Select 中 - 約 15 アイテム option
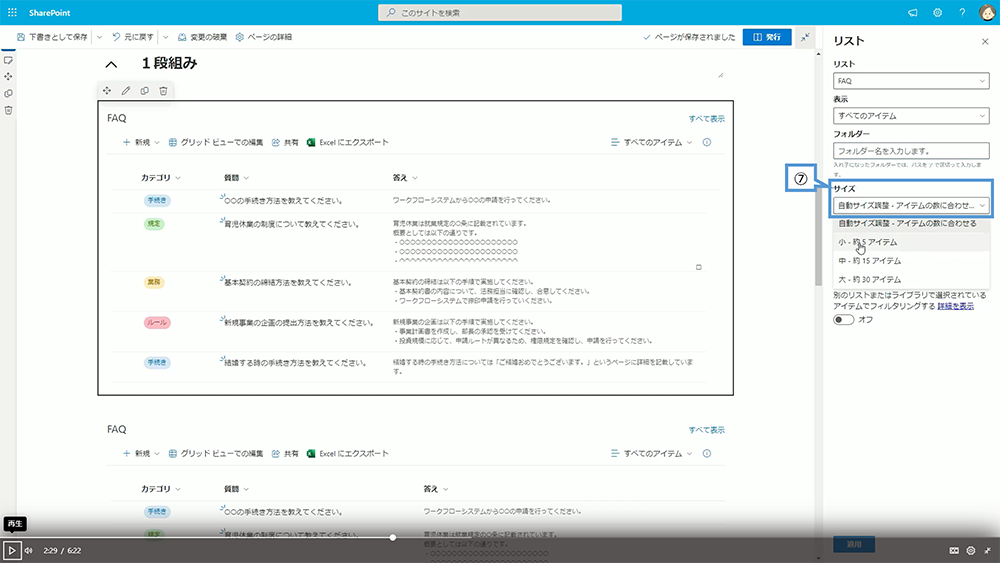Image resolution: width=1000 pixels, height=563 pixels. [x=911, y=261]
